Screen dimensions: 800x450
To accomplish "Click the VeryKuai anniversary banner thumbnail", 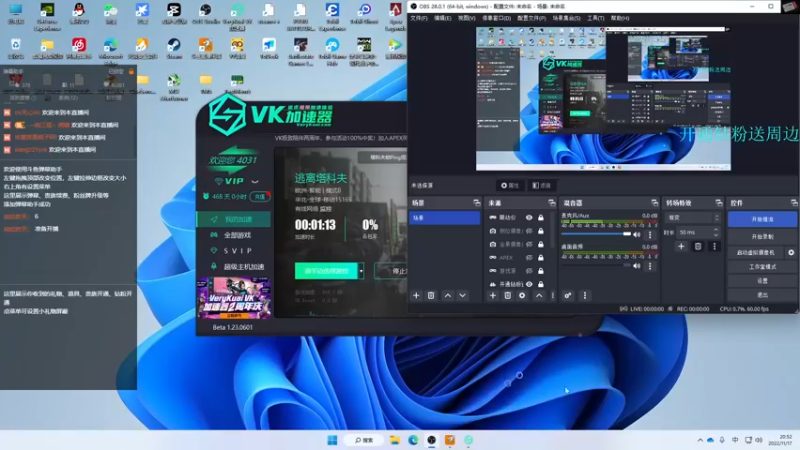I will (234, 298).
